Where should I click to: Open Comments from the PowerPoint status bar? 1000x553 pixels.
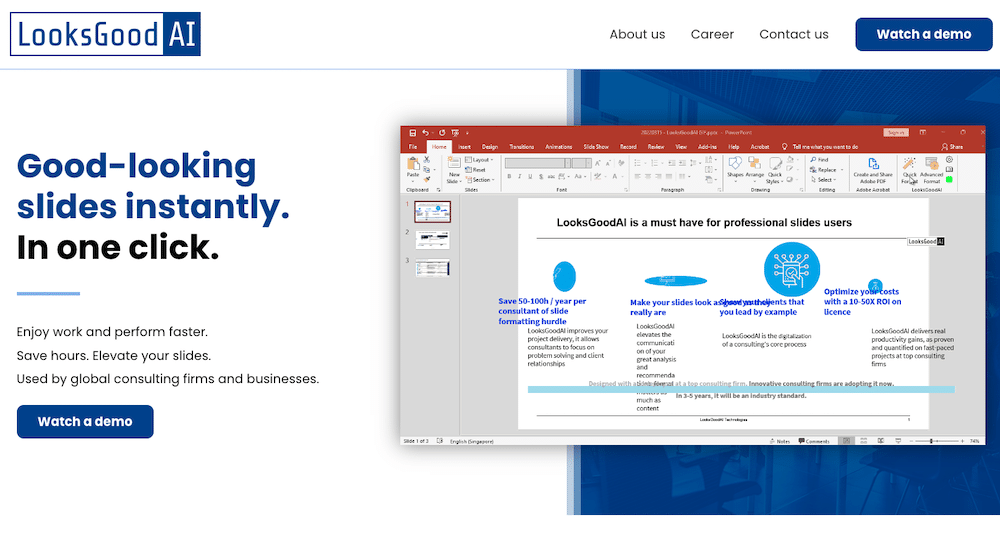click(814, 441)
